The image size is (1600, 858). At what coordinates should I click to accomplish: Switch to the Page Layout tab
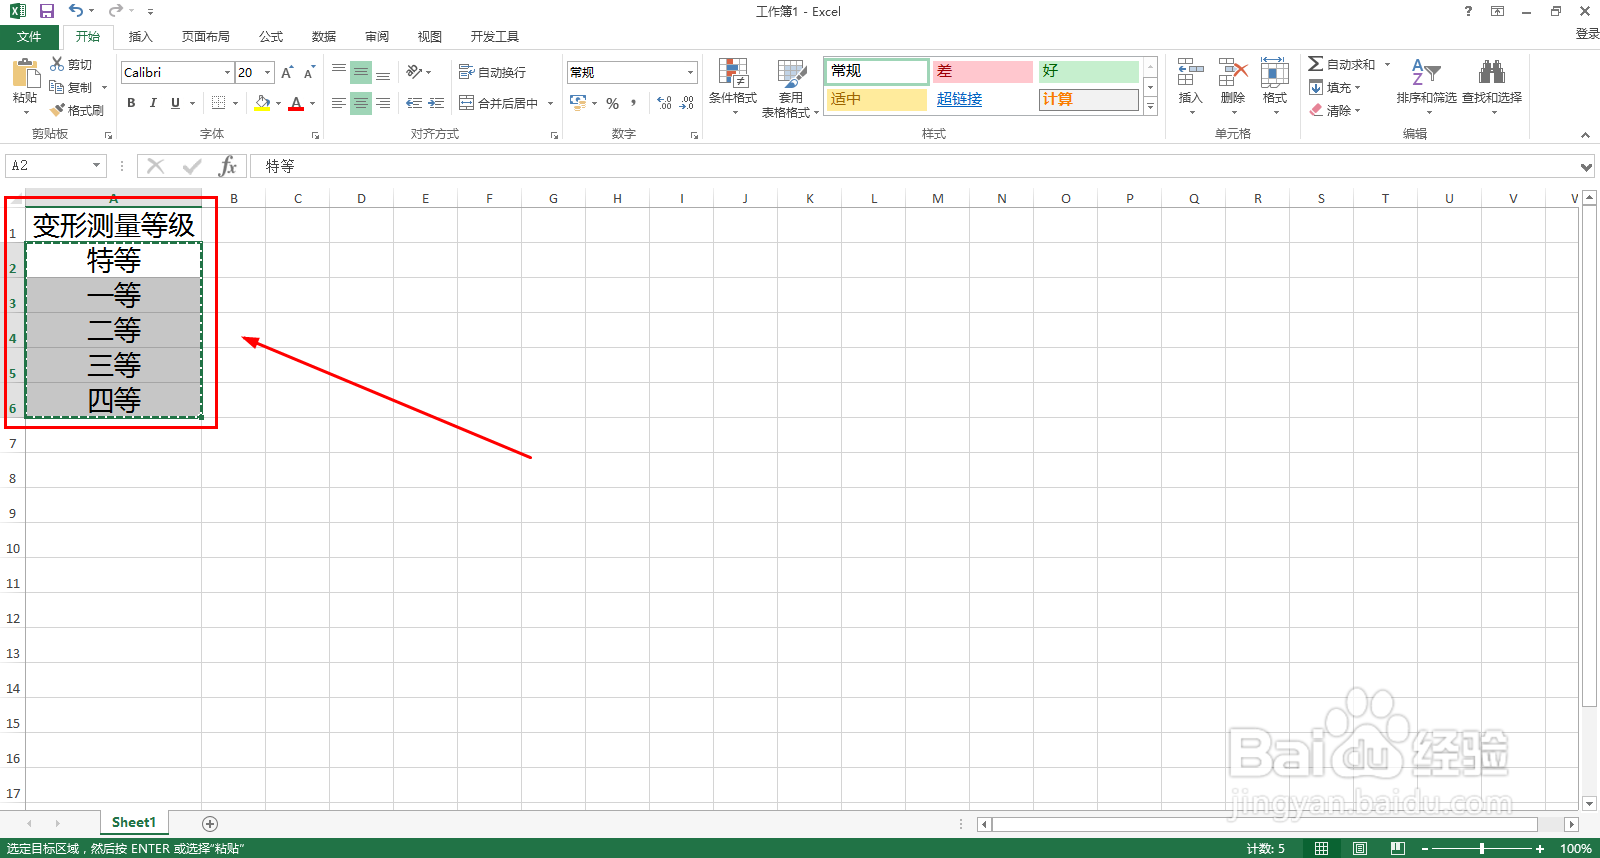(206, 37)
